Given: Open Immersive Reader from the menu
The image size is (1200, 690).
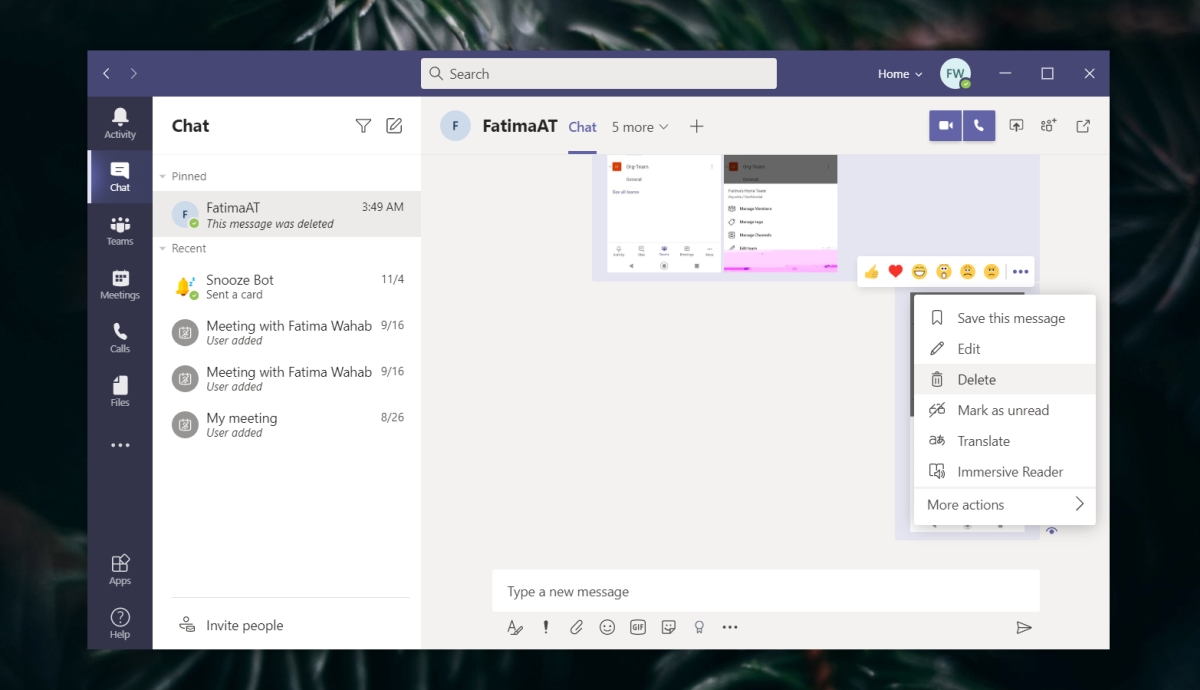Looking at the screenshot, I should click(1005, 472).
